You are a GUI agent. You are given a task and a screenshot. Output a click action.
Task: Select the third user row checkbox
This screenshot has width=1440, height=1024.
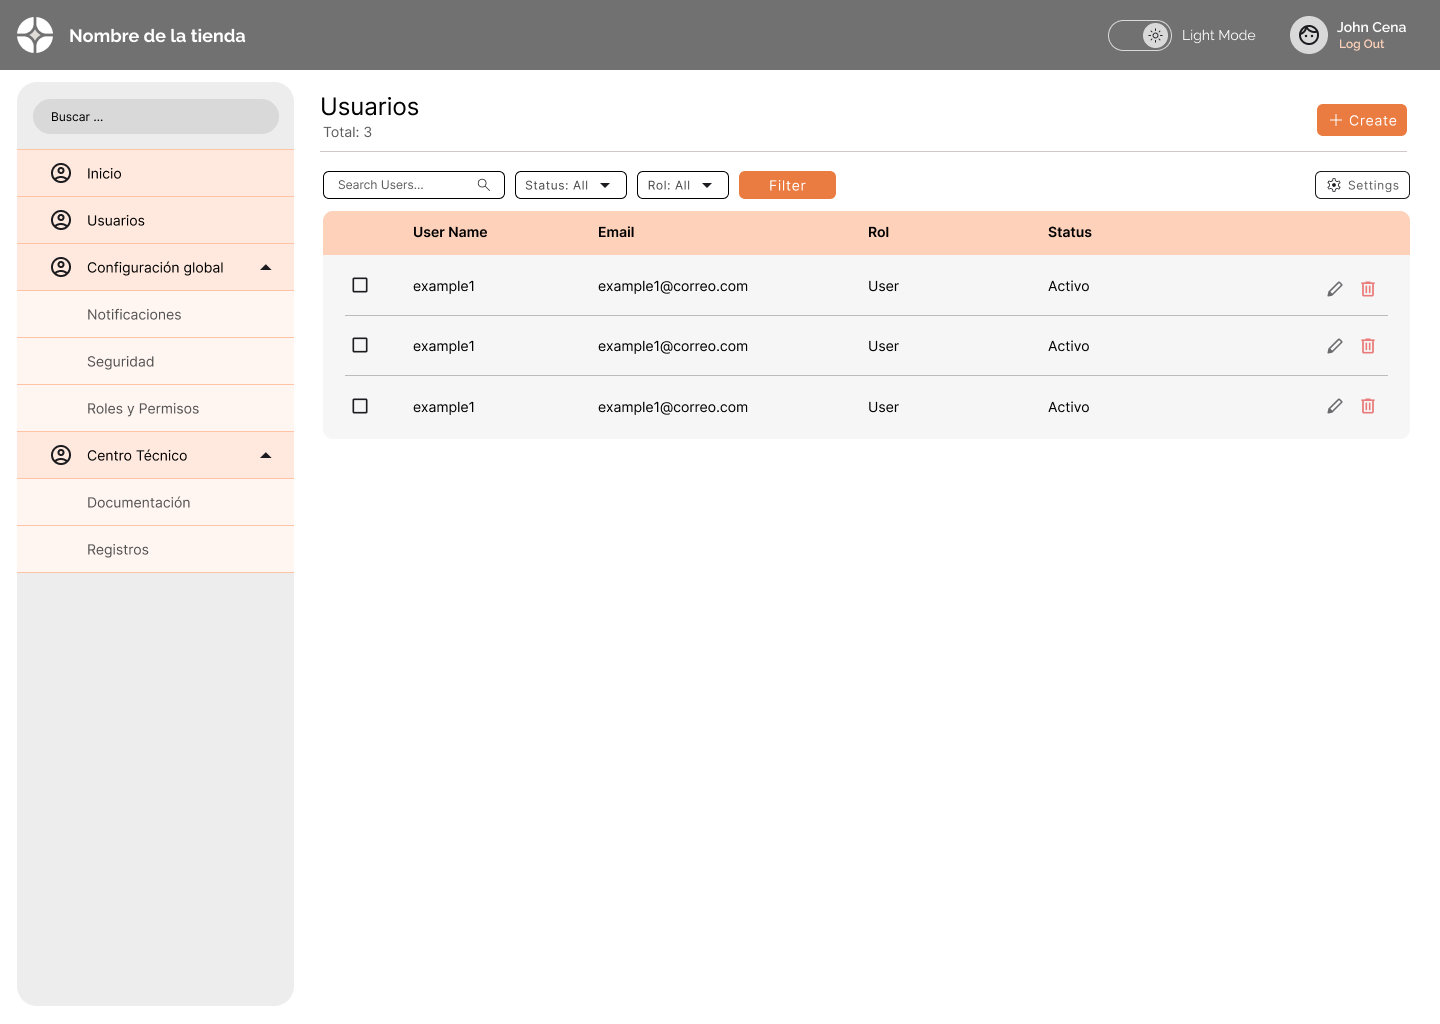pos(360,406)
